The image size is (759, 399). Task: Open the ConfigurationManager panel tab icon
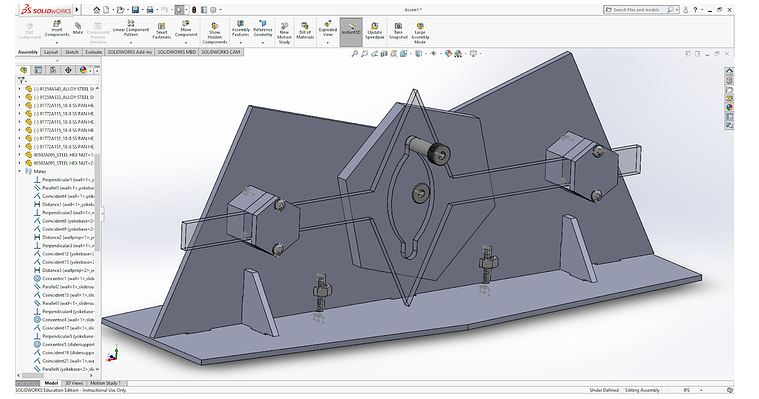point(53,70)
